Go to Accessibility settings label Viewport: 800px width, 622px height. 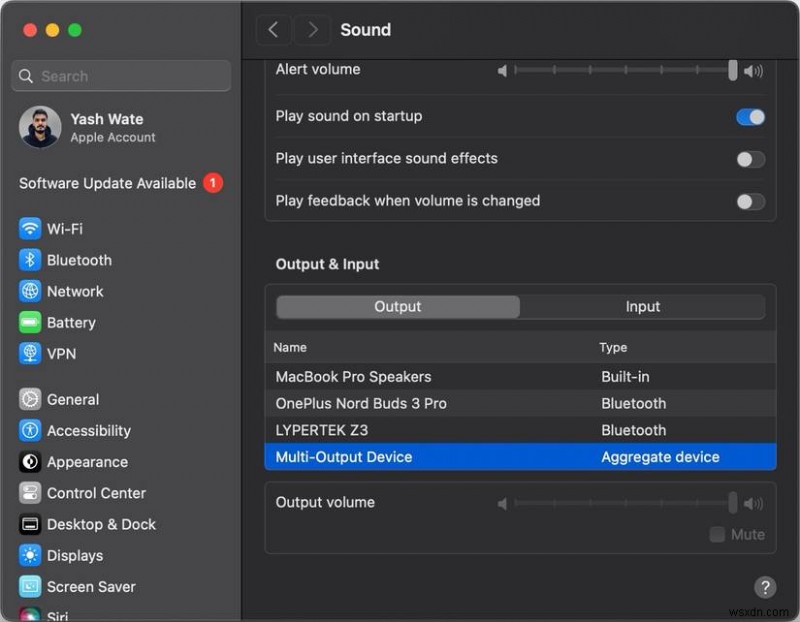click(x=89, y=431)
